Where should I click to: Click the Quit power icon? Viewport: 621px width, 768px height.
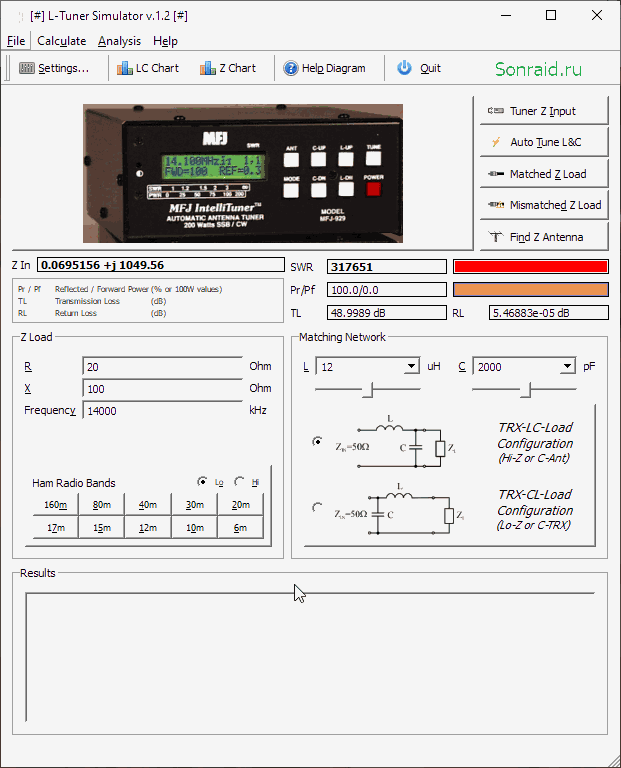[405, 68]
